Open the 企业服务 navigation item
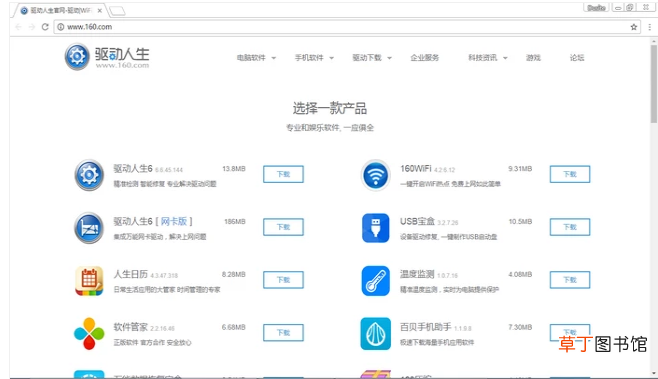Image resolution: width=658 pixels, height=379 pixels. (x=425, y=58)
